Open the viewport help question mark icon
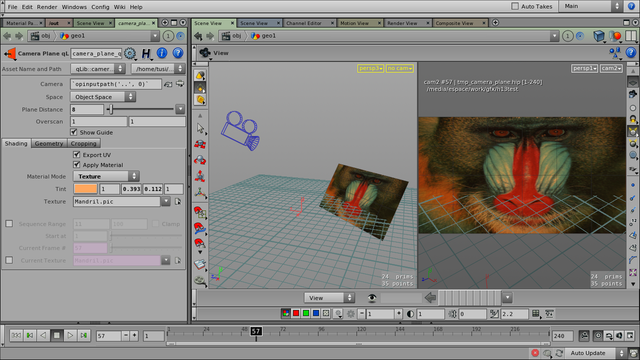This screenshot has width=640, height=360. pos(631,53)
